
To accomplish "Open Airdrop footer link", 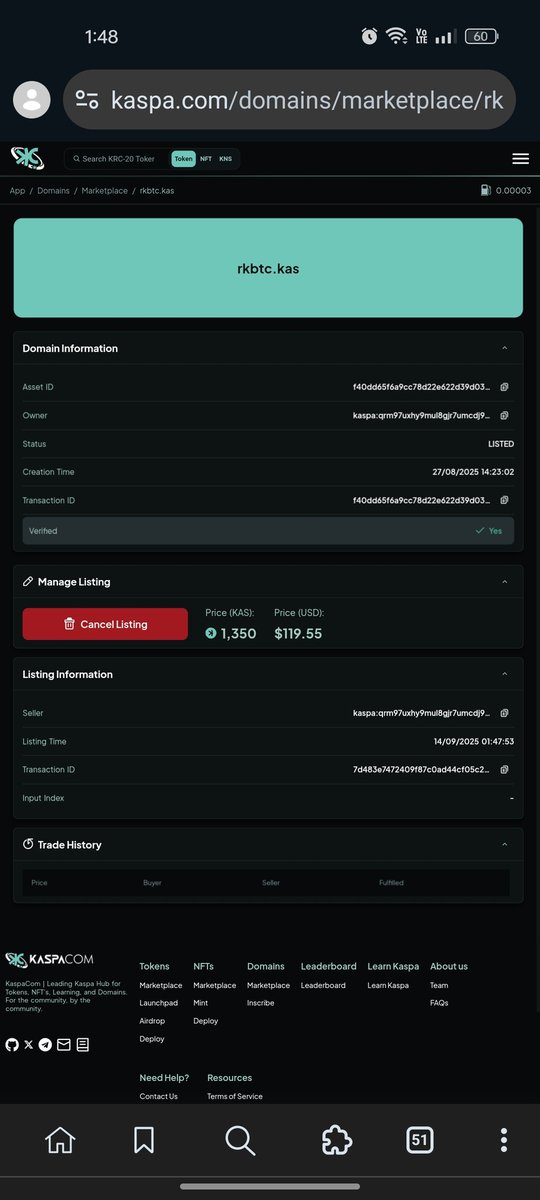I will 152,1021.
